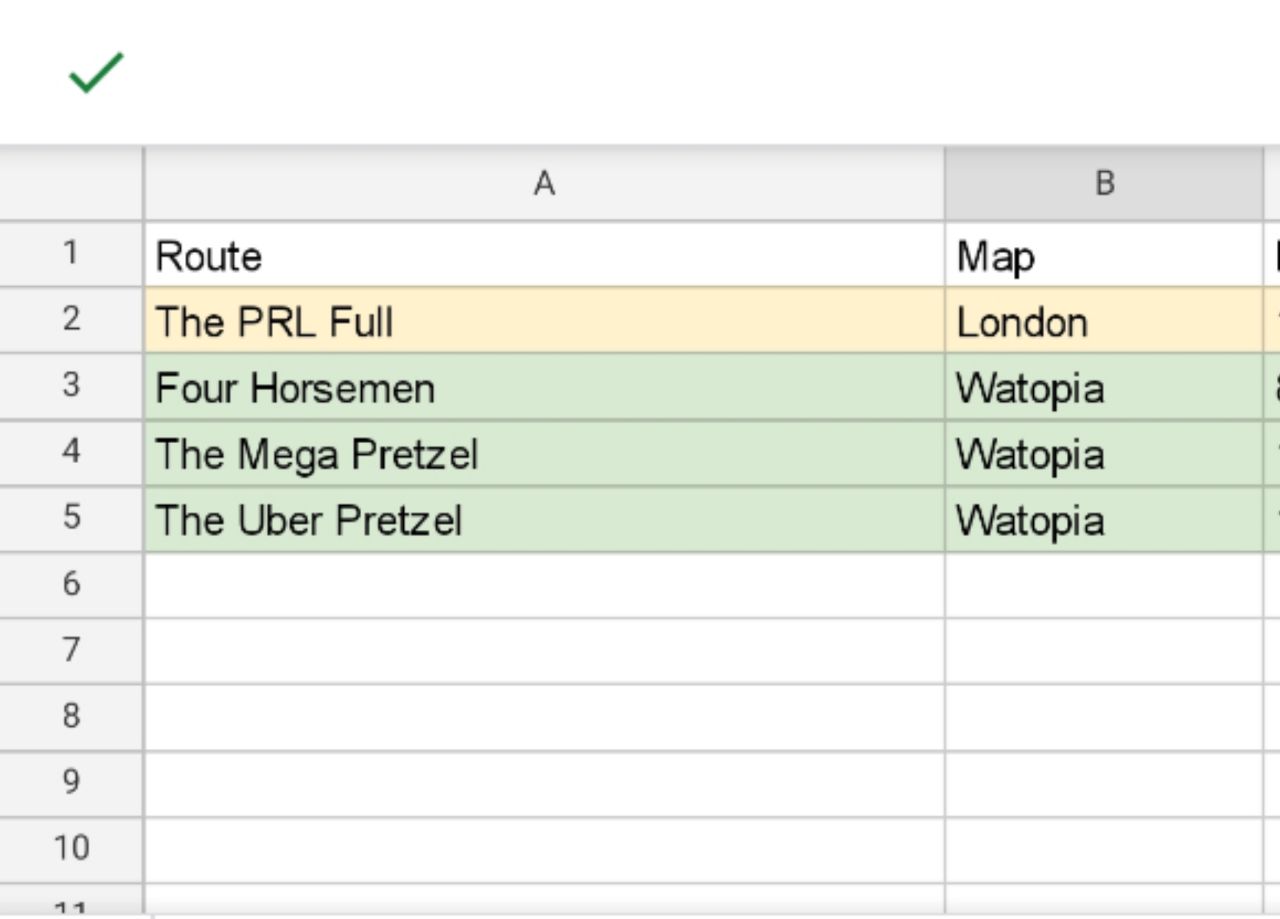1280x919 pixels.
Task: Select row 2 header
Action: coord(71,320)
